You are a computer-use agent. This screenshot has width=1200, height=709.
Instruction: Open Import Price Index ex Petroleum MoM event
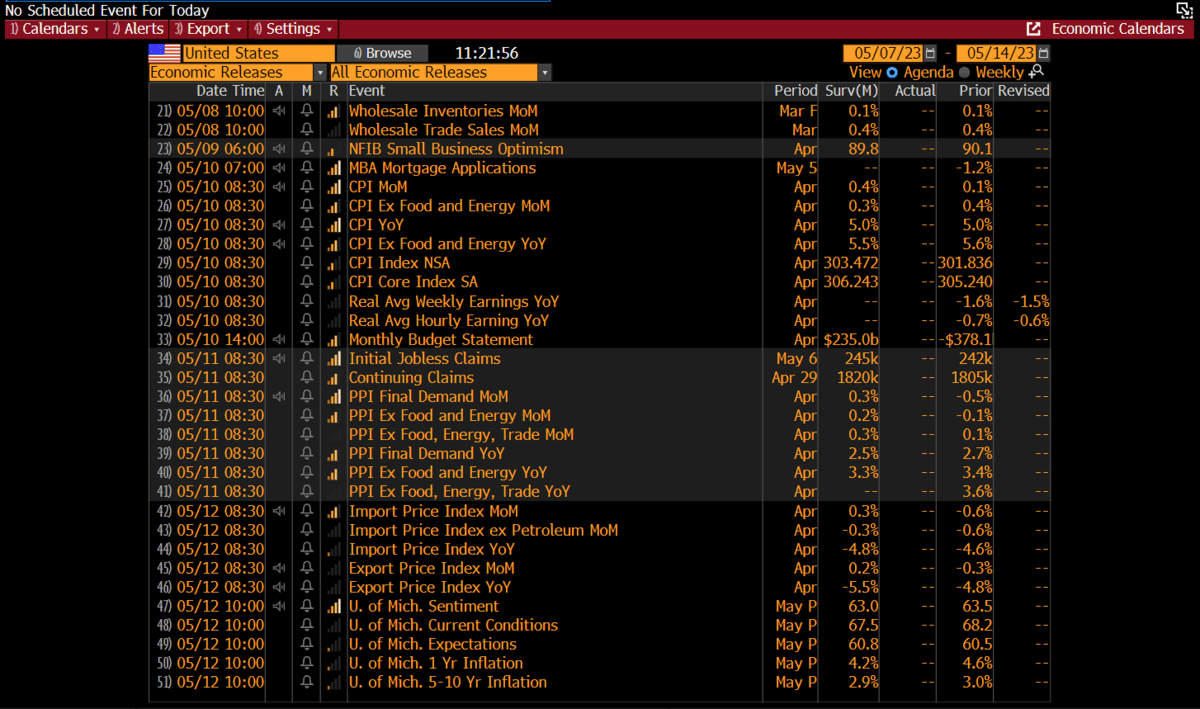[483, 530]
